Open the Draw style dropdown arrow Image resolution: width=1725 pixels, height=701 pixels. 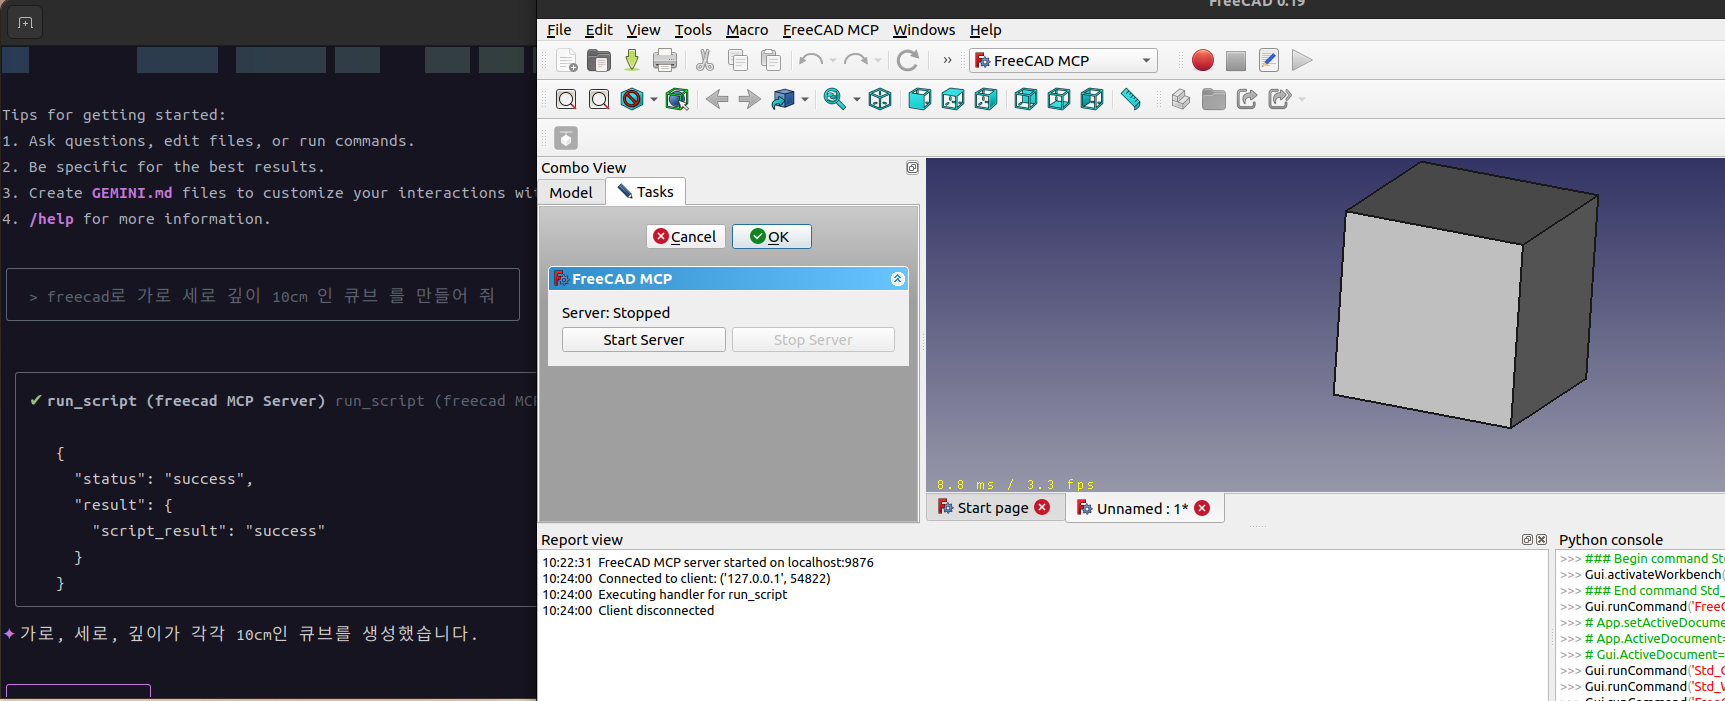point(654,100)
